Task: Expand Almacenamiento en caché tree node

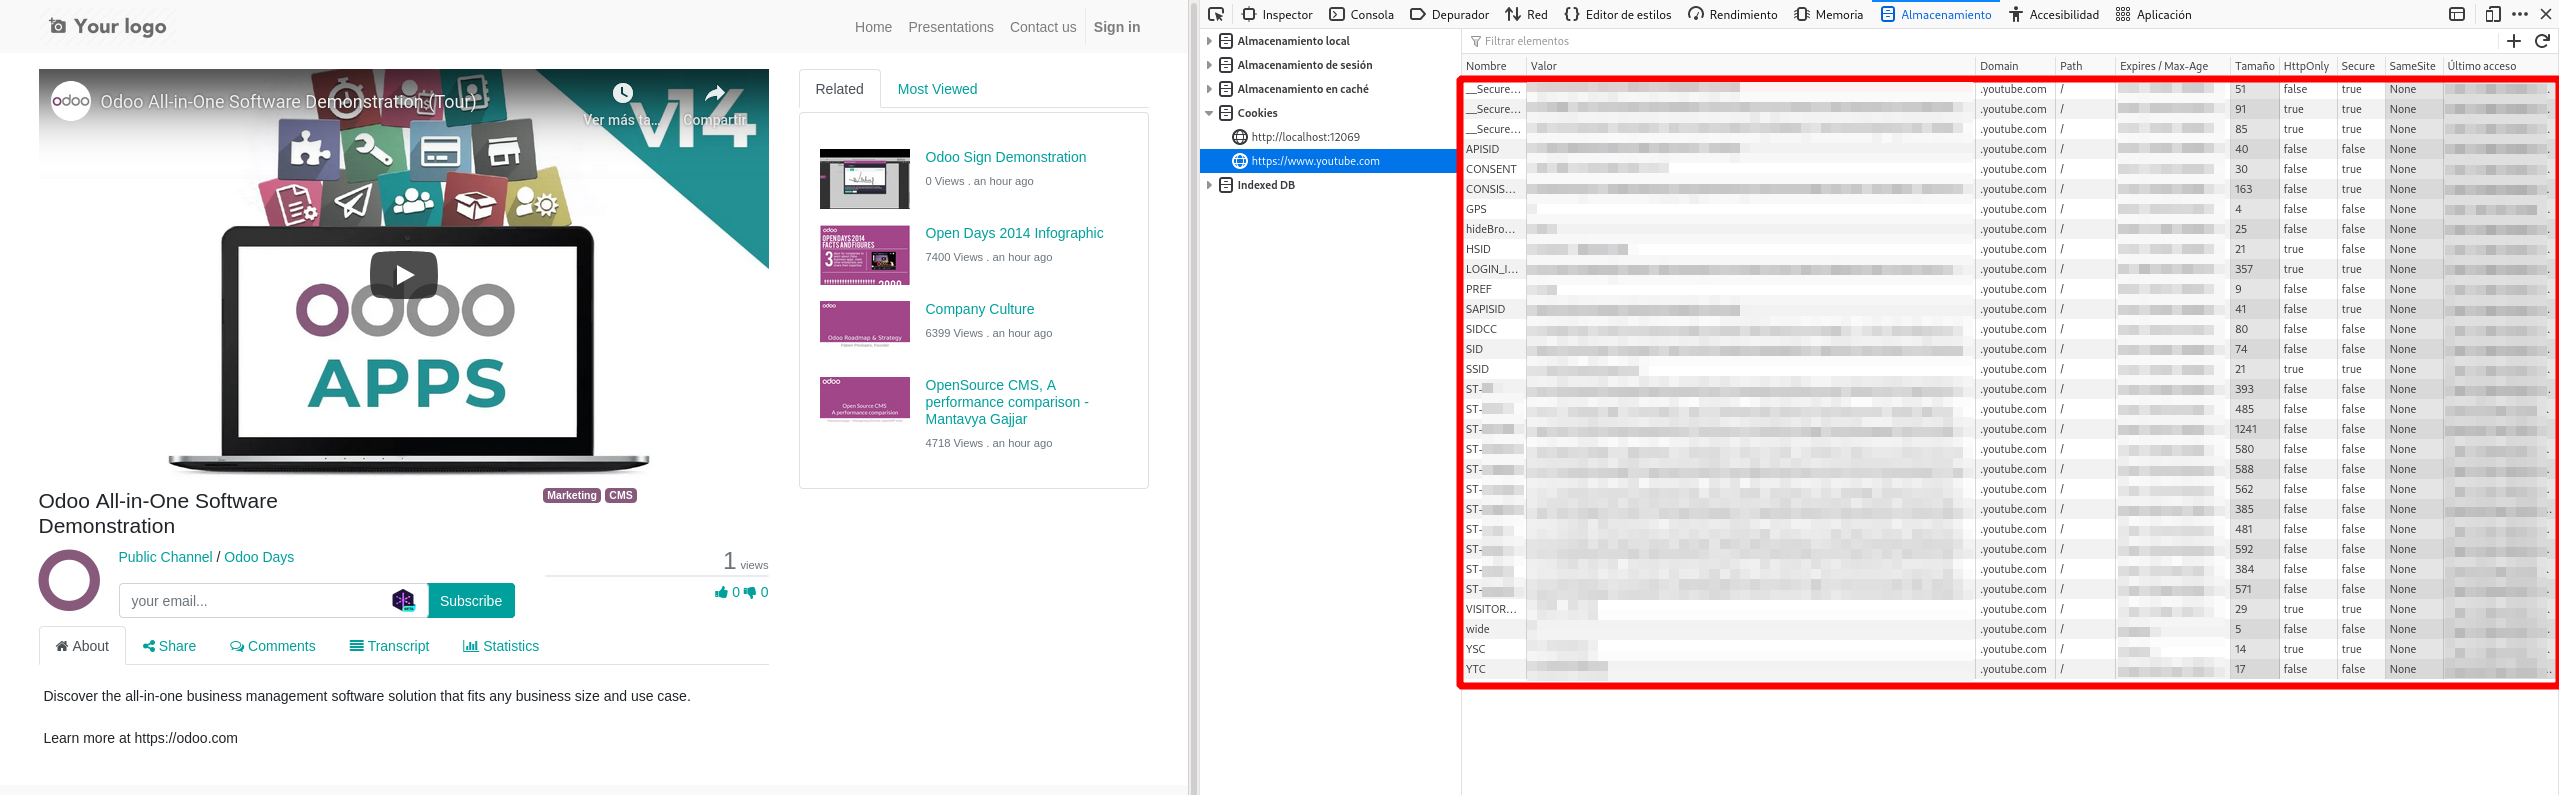Action: [x=1209, y=89]
